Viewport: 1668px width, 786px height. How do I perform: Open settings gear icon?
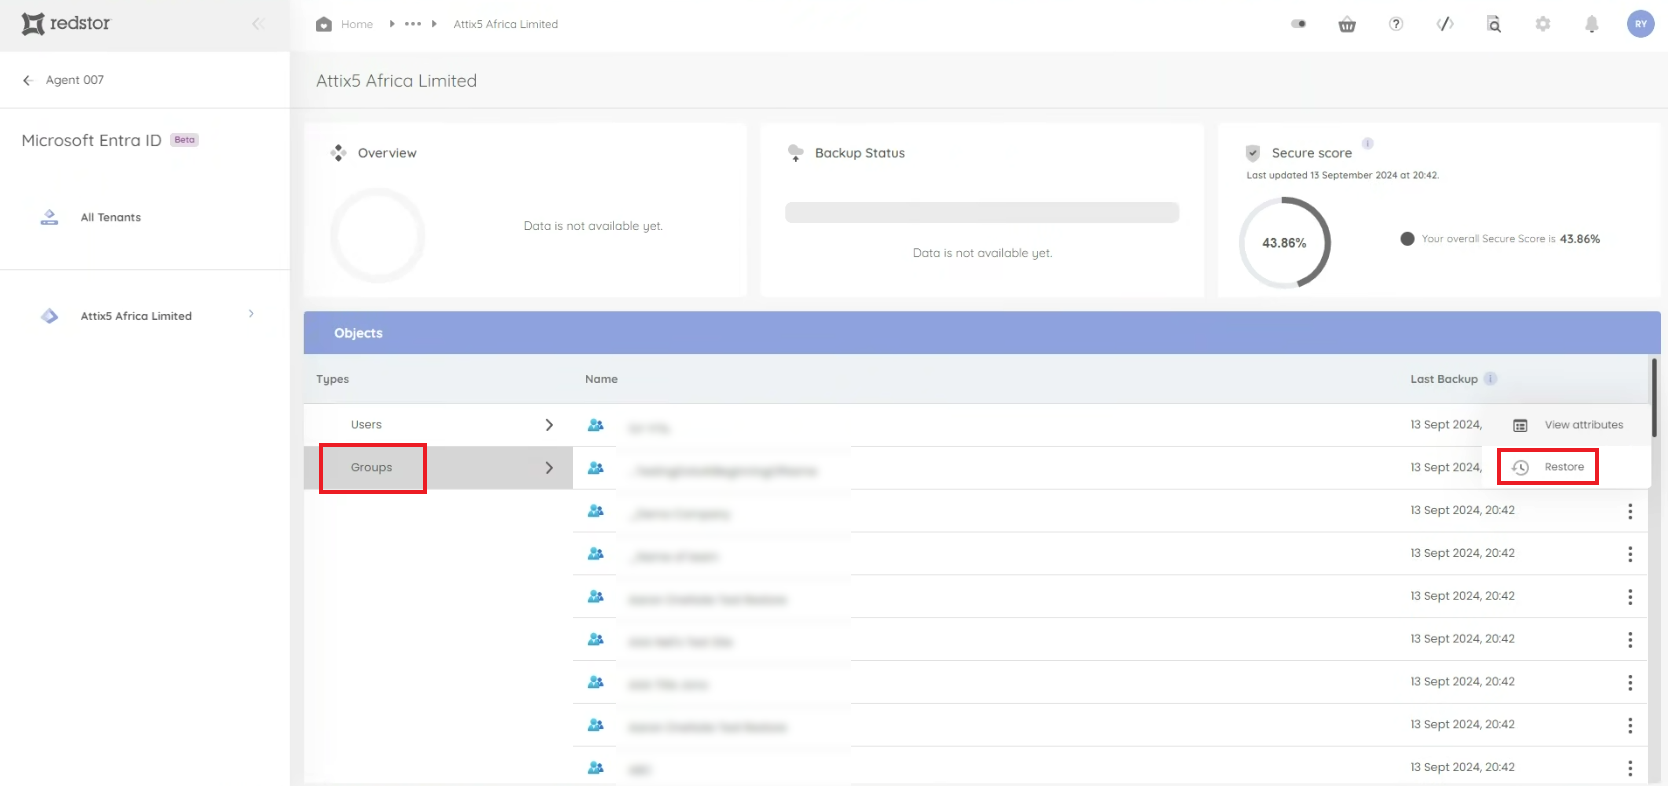tap(1543, 24)
